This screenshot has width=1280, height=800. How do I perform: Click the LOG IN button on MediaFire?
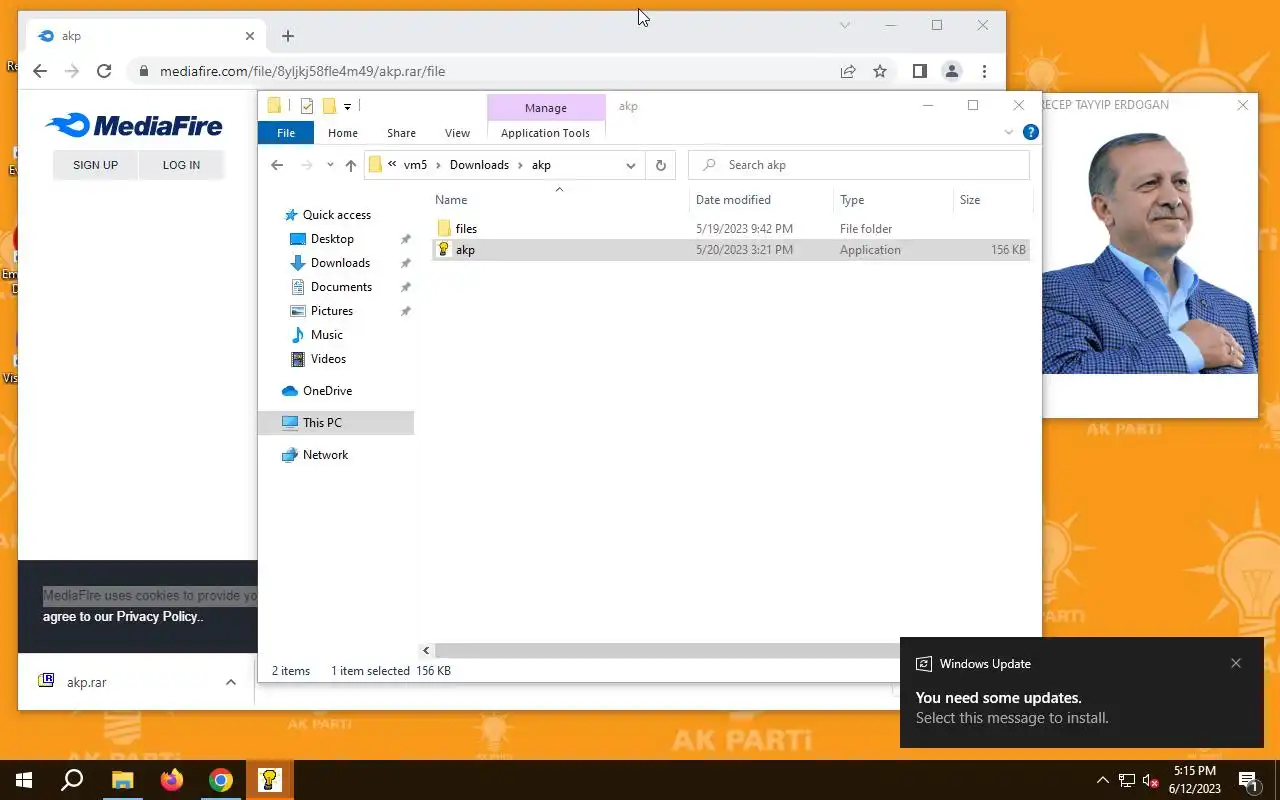tap(181, 165)
